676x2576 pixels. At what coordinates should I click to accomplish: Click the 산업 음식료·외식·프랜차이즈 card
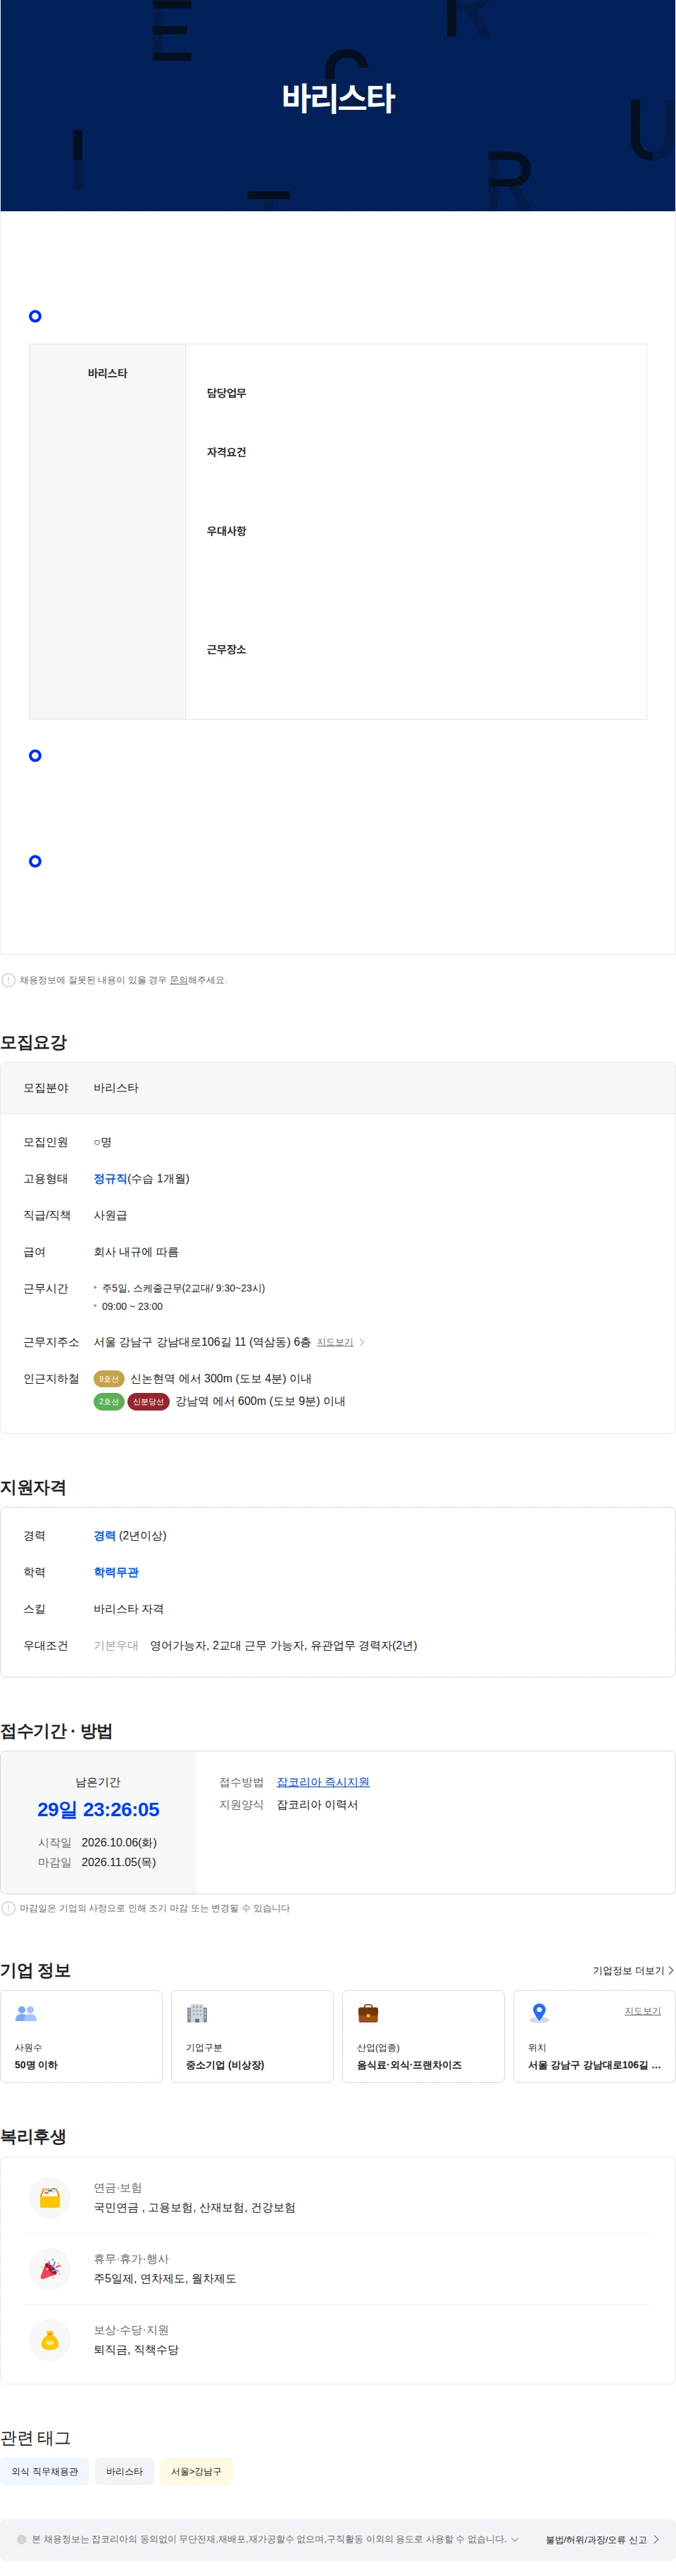point(423,2036)
